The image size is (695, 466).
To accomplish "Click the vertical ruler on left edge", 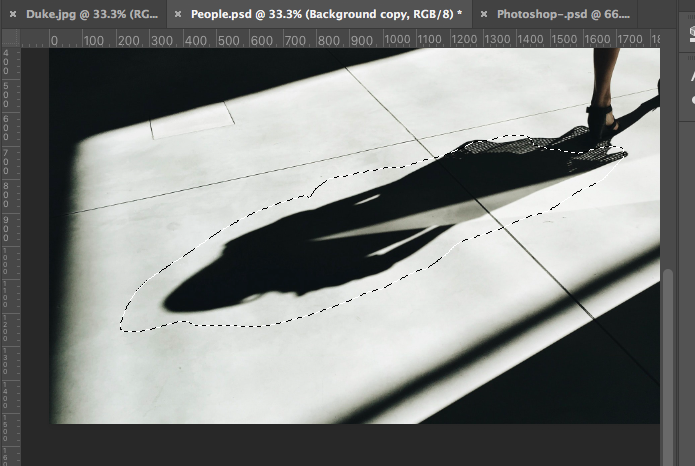I will [x=10, y=250].
